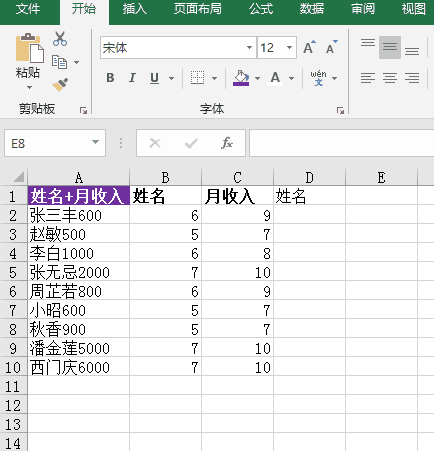
Task: Toggle italic formatting
Action: 132,78
